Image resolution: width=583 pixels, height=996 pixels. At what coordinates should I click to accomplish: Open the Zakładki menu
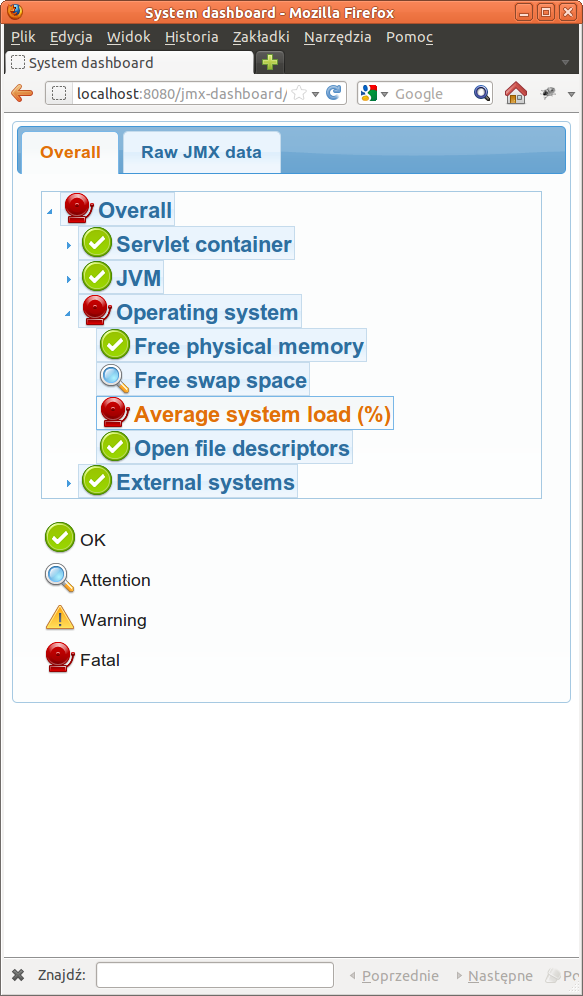pyautogui.click(x=261, y=37)
